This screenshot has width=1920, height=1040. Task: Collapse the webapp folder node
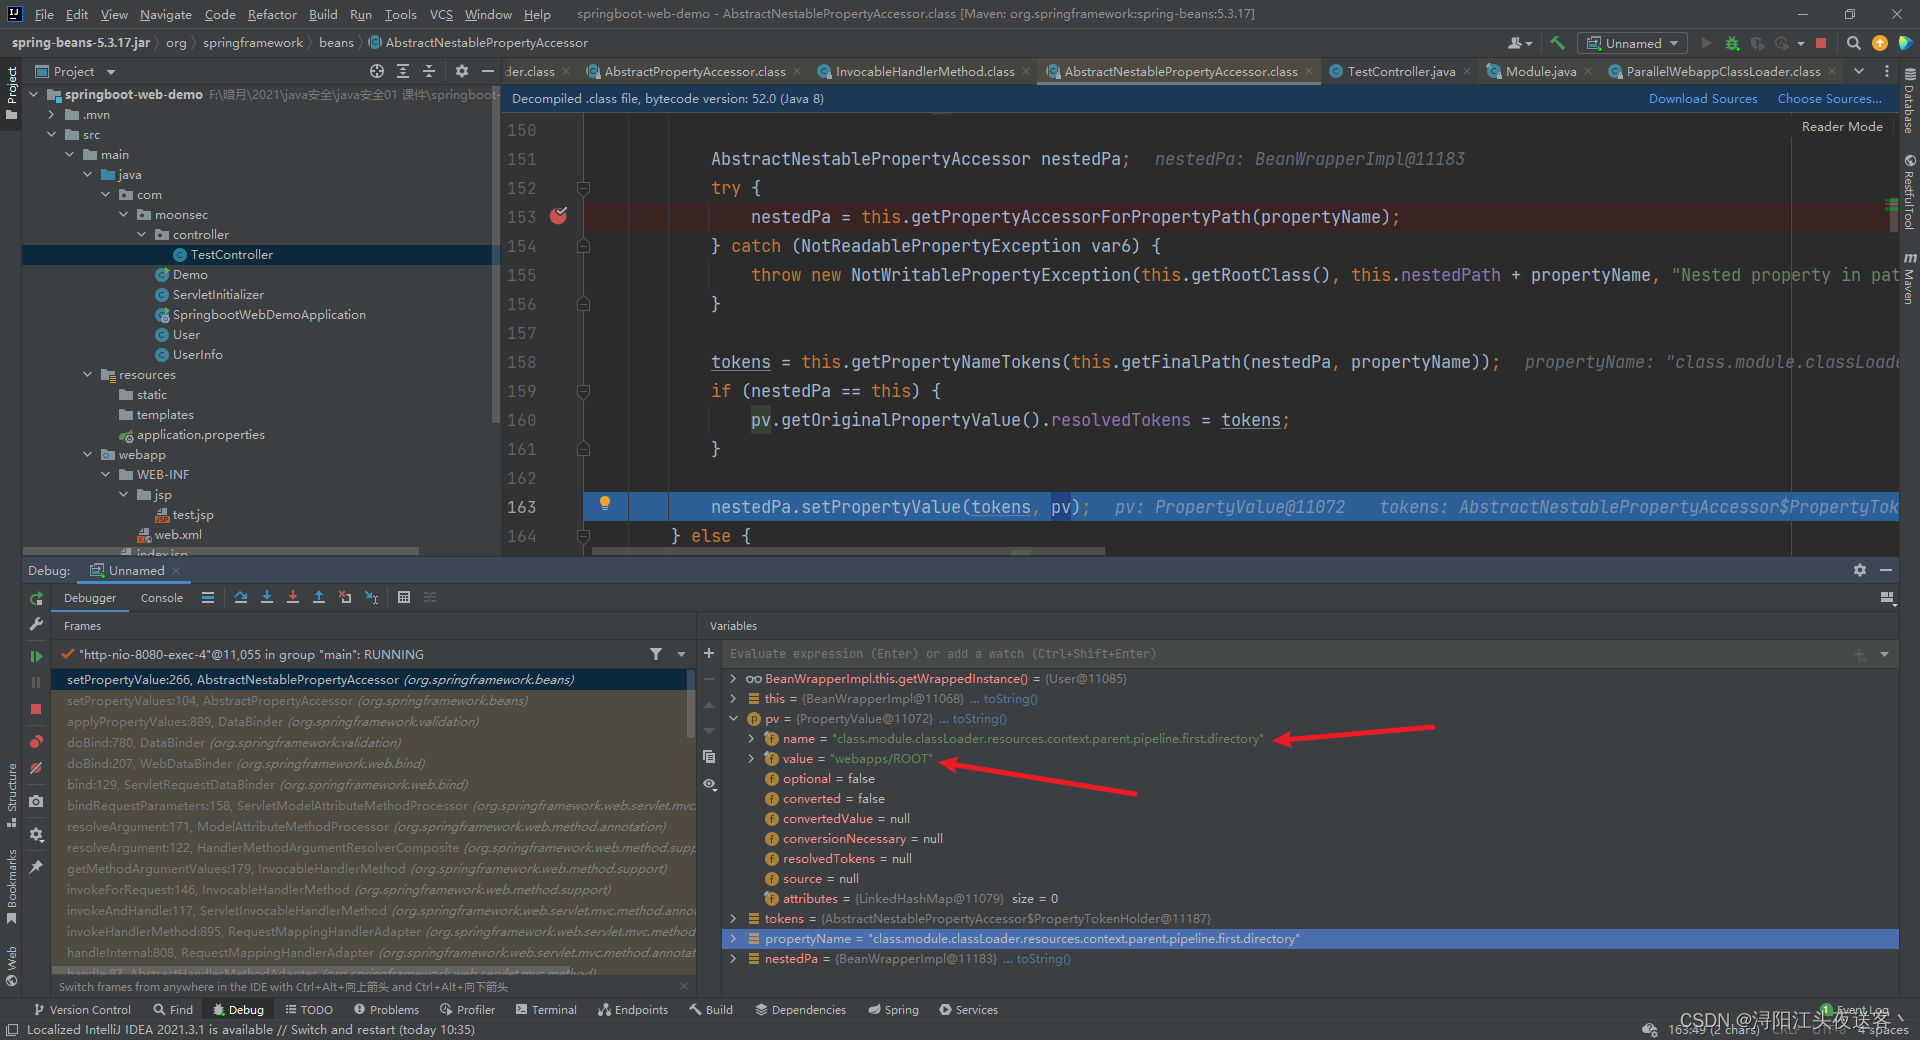pos(88,455)
